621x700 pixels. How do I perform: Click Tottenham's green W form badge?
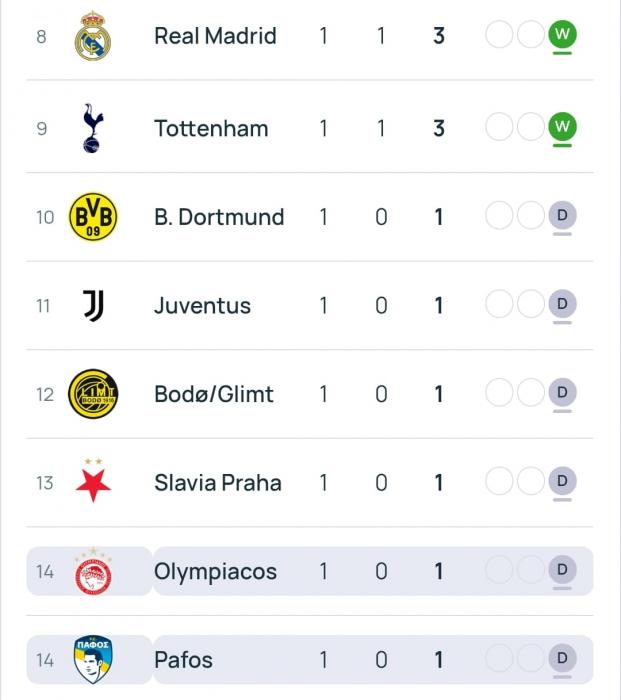click(x=562, y=127)
